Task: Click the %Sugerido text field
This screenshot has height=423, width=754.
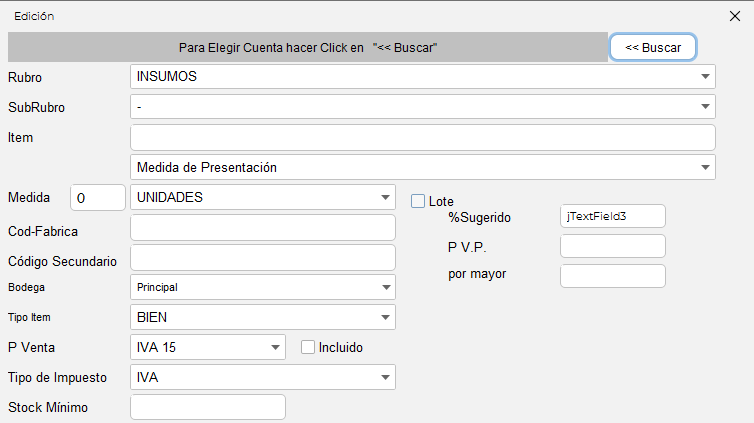Action: [612, 216]
